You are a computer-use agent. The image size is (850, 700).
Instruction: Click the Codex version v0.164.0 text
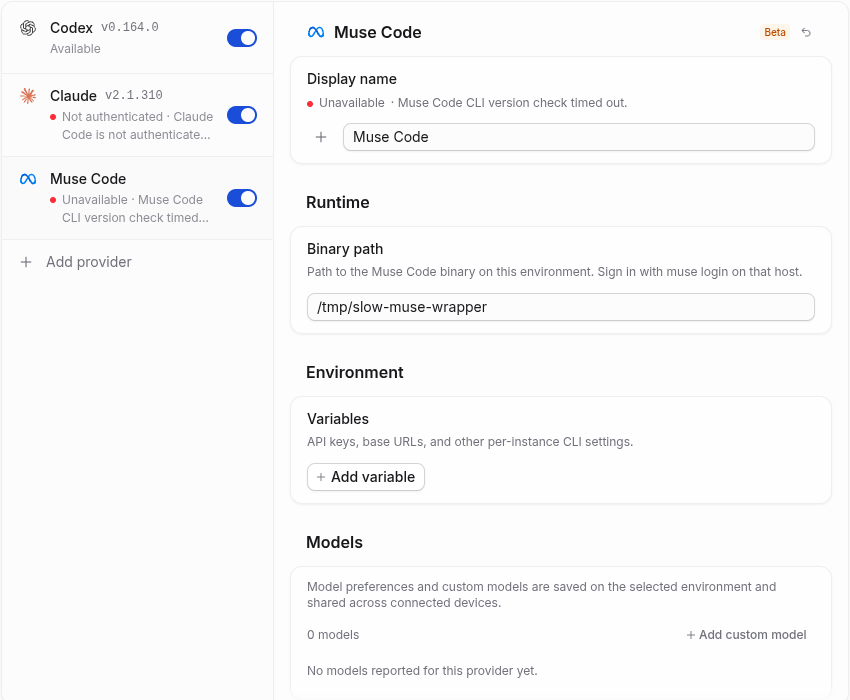(x=130, y=27)
